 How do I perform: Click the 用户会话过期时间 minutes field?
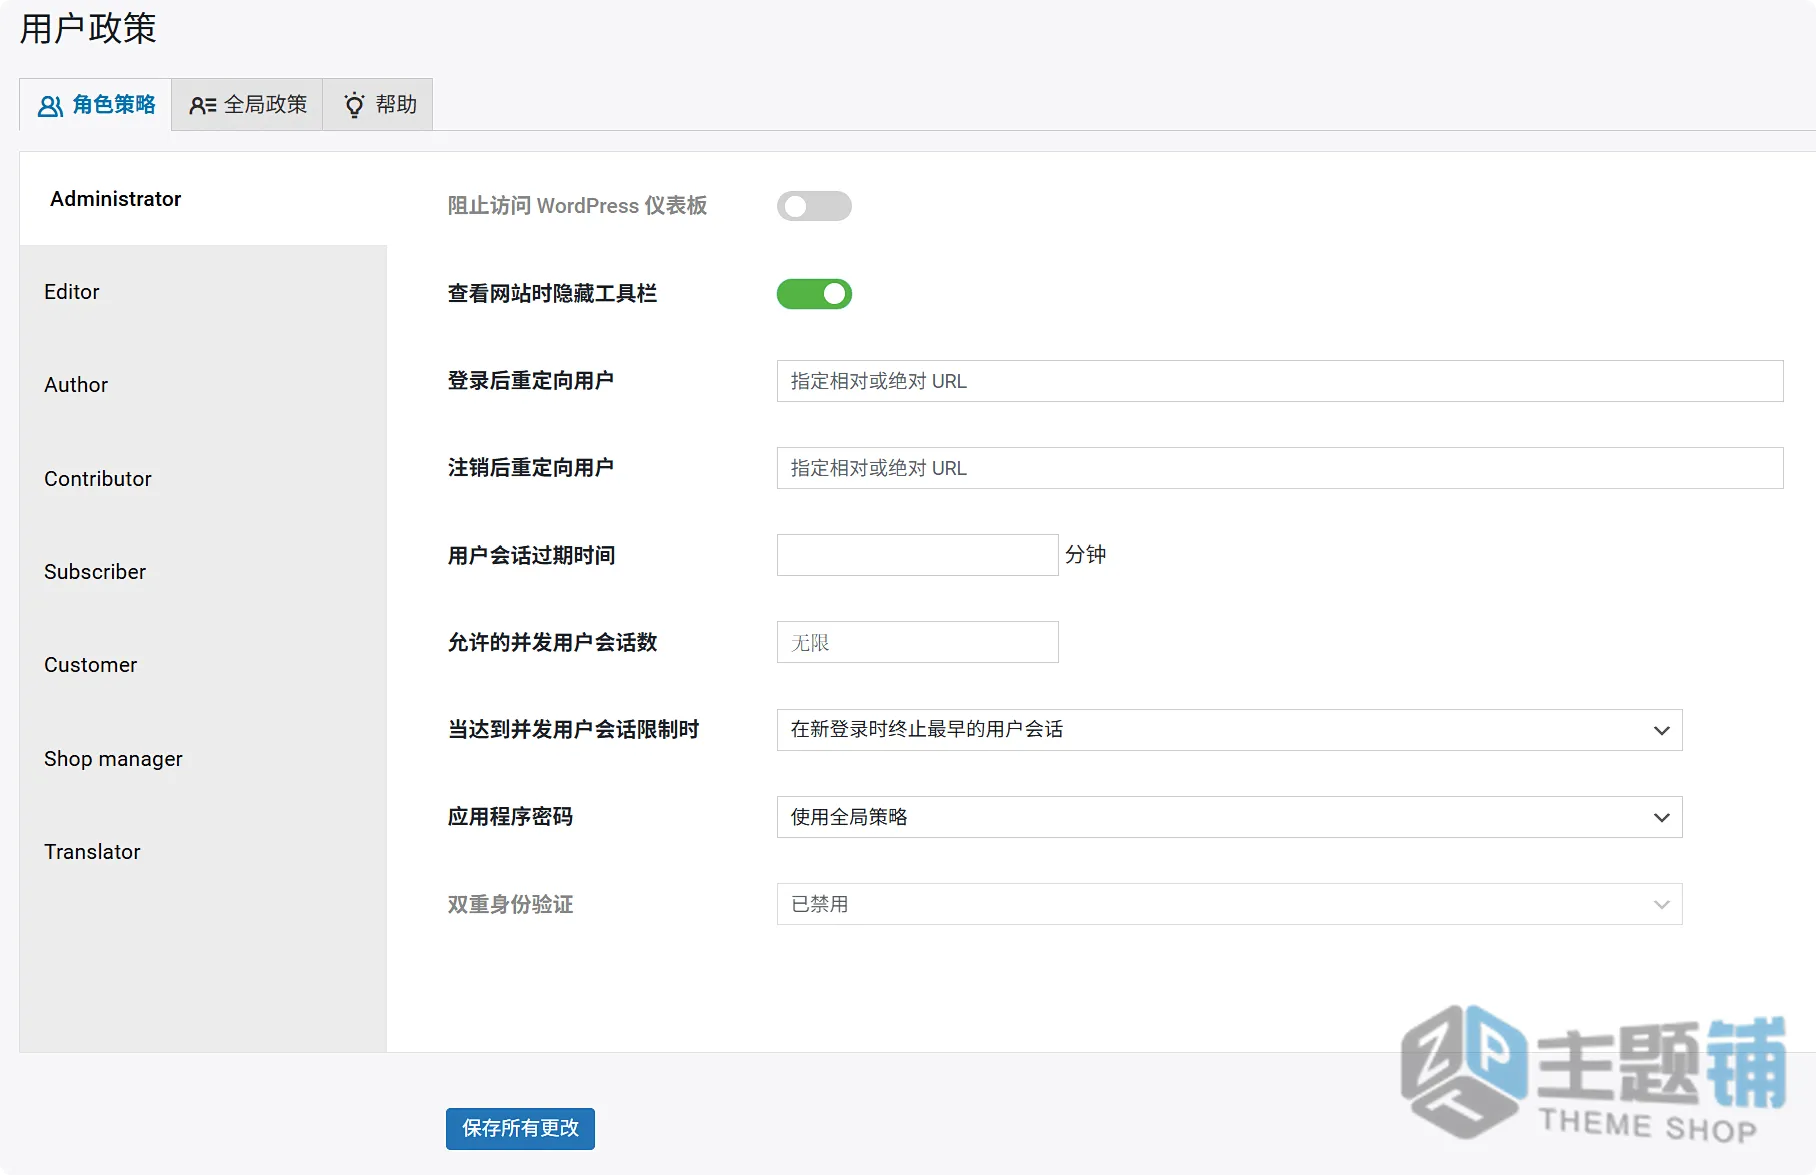pyautogui.click(x=917, y=555)
